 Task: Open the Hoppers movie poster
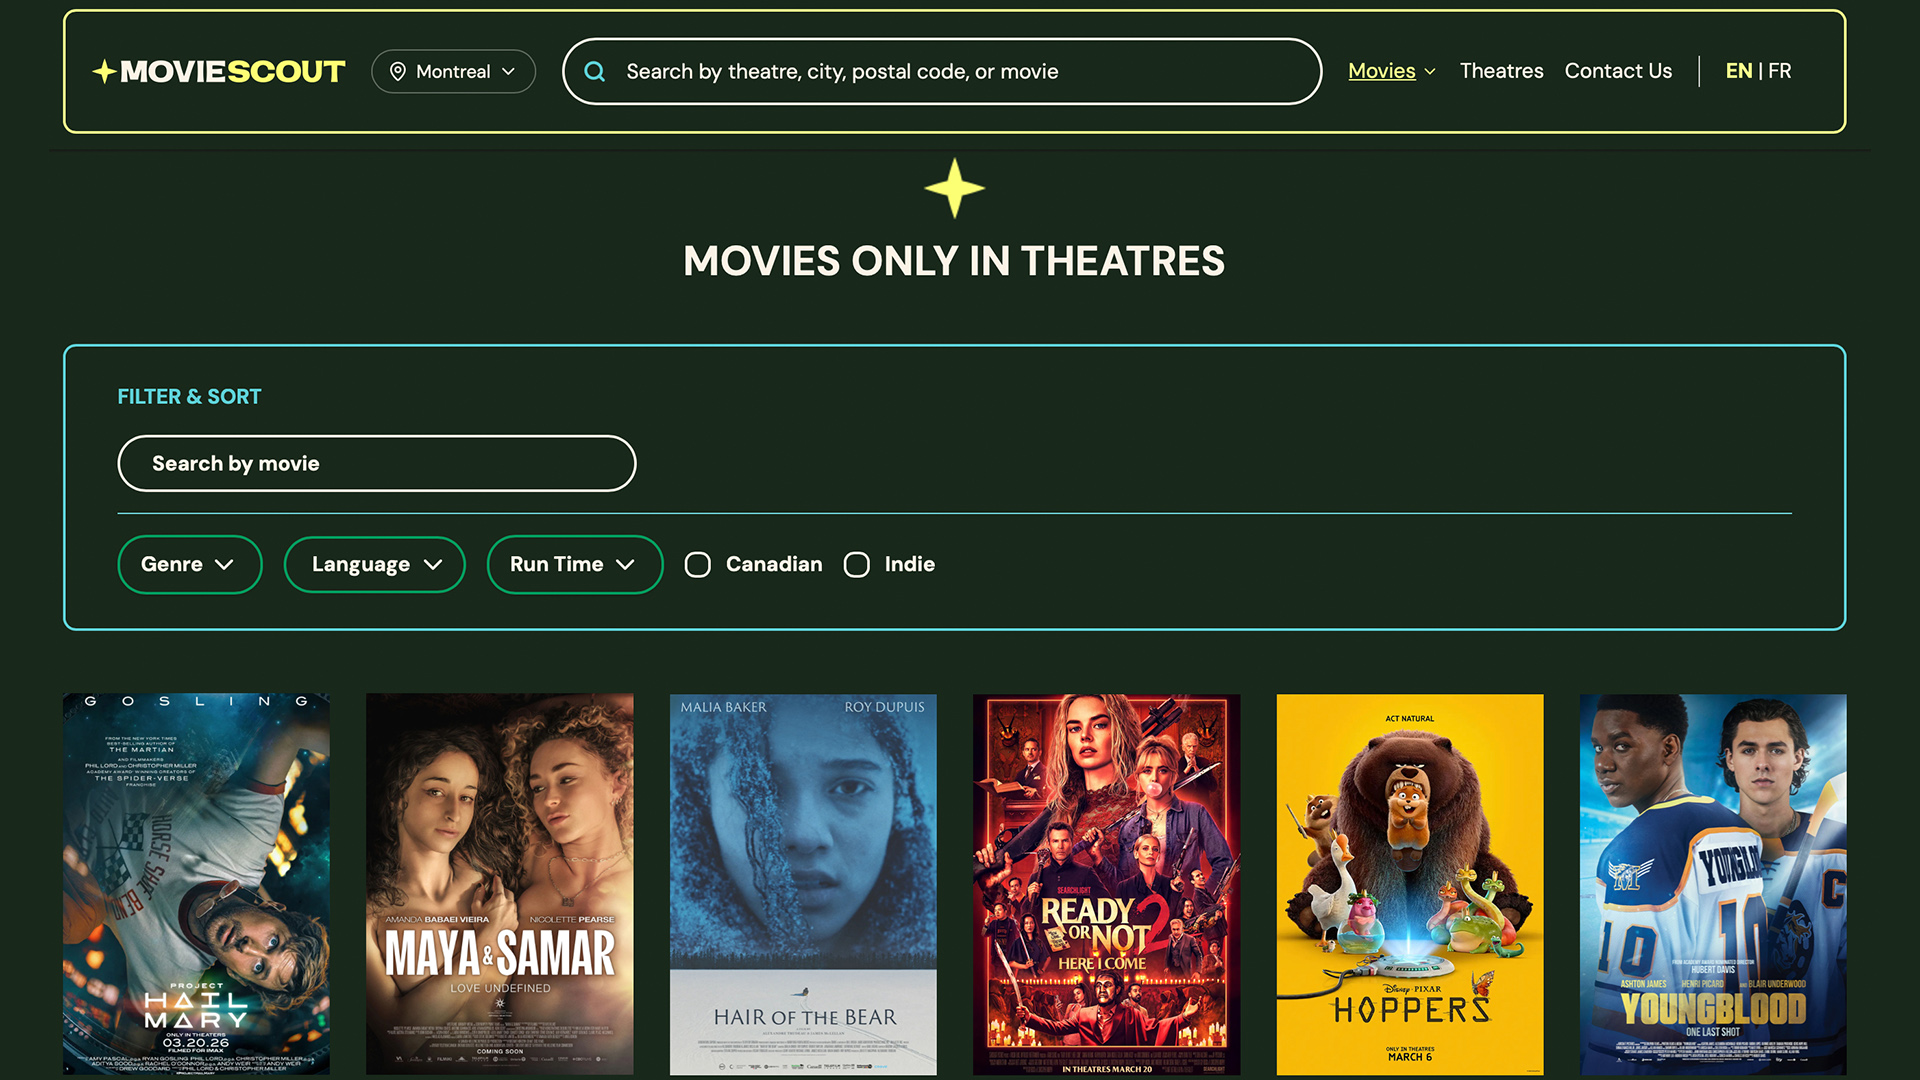(x=1409, y=883)
